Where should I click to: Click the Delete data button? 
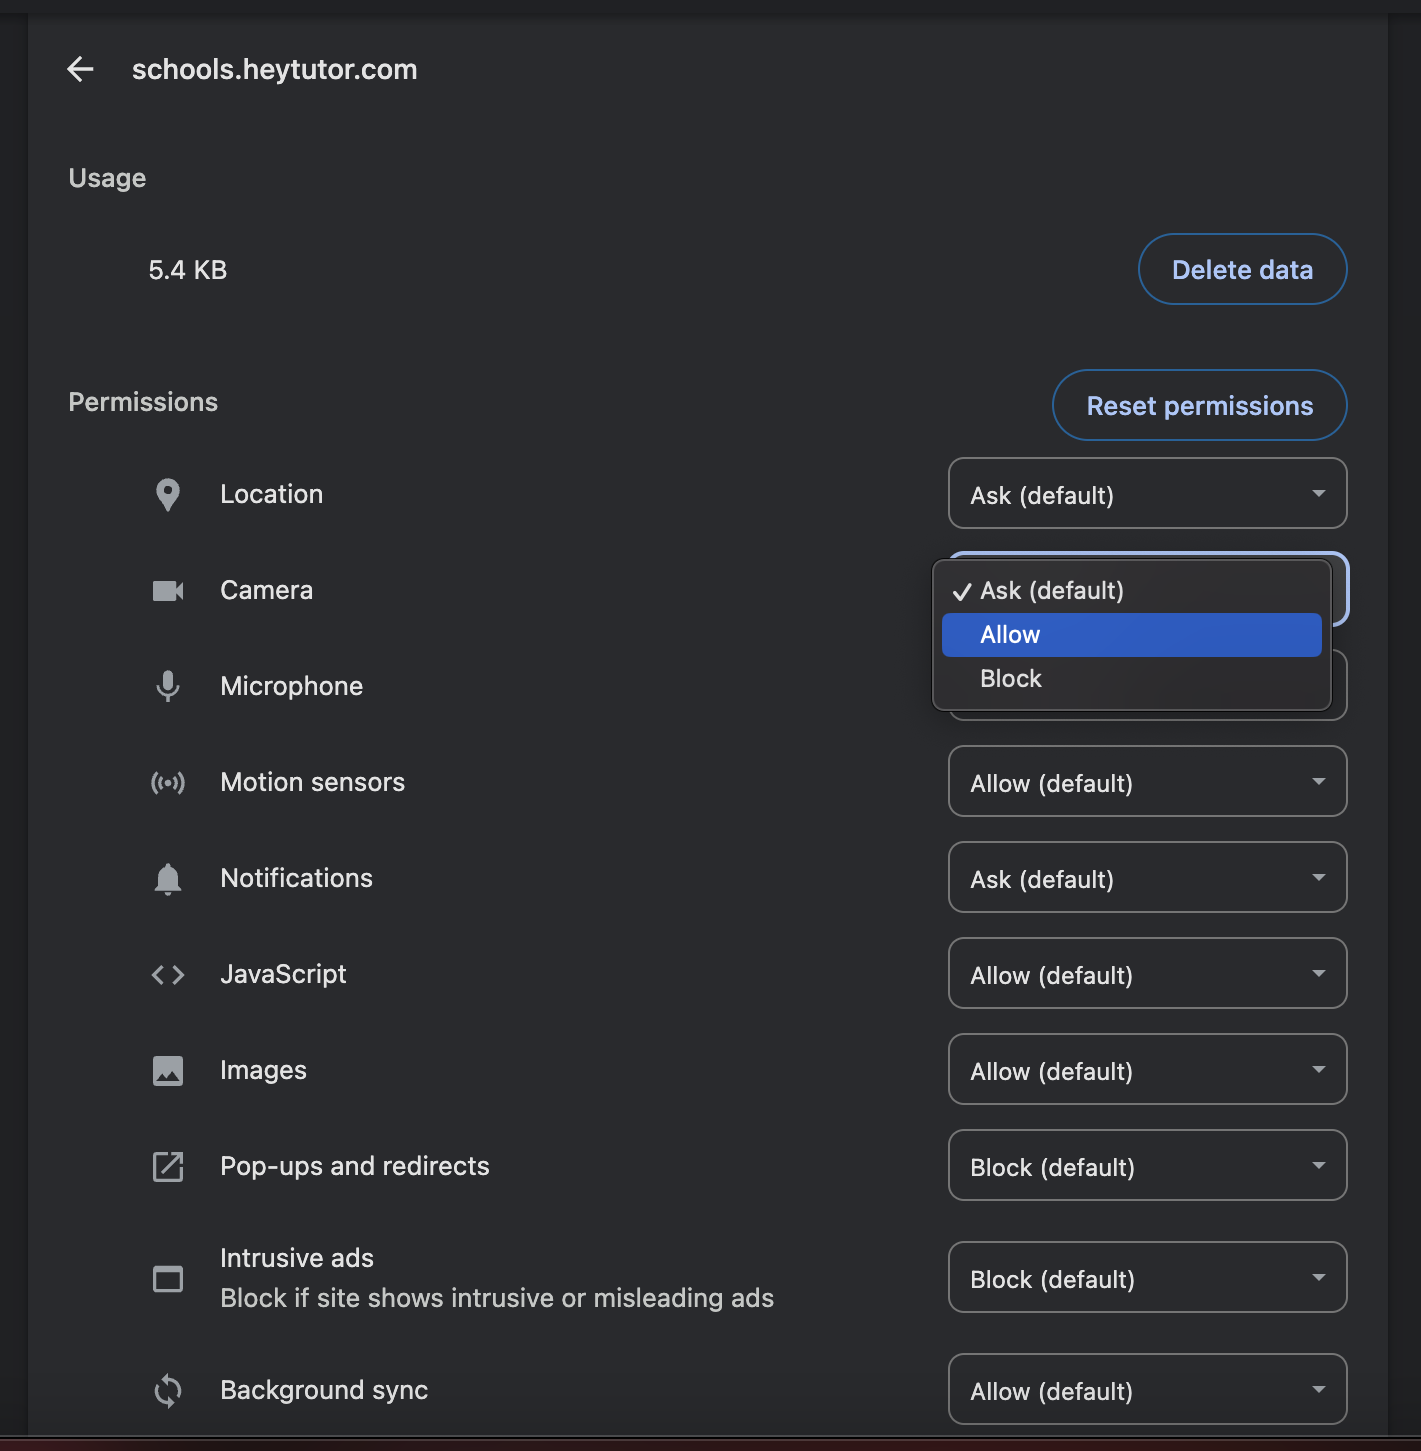(1242, 269)
